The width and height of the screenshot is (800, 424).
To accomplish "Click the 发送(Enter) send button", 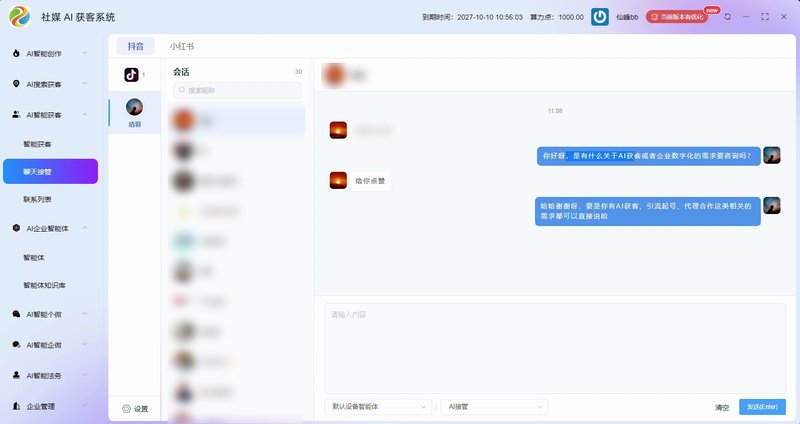I will click(762, 407).
